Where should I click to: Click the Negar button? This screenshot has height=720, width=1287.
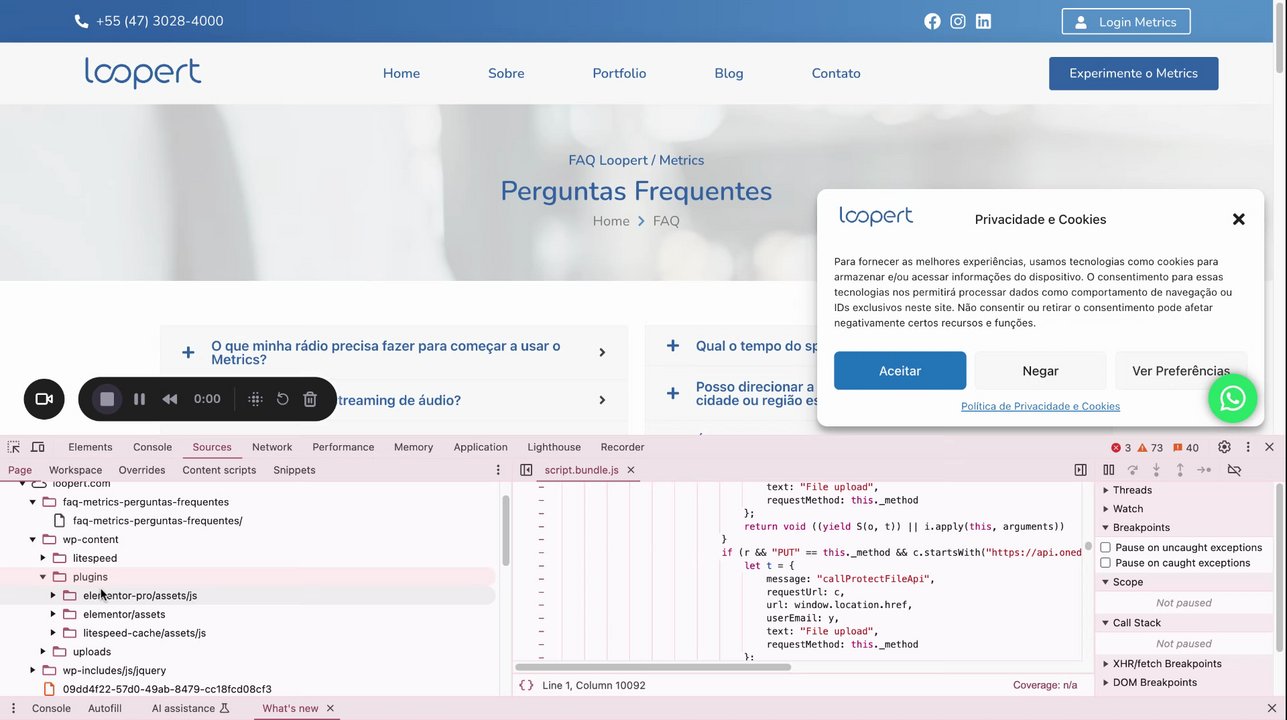[1040, 371]
